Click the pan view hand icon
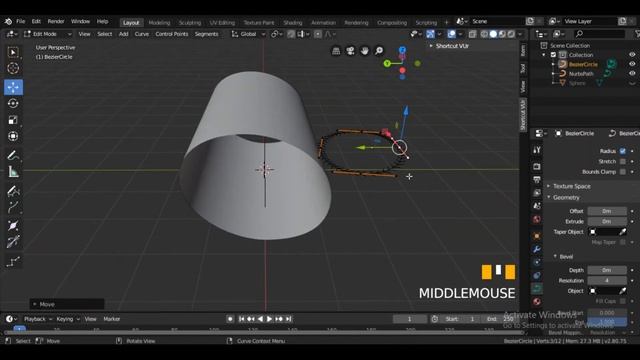Screen dimensions: 640x360 point(364,51)
